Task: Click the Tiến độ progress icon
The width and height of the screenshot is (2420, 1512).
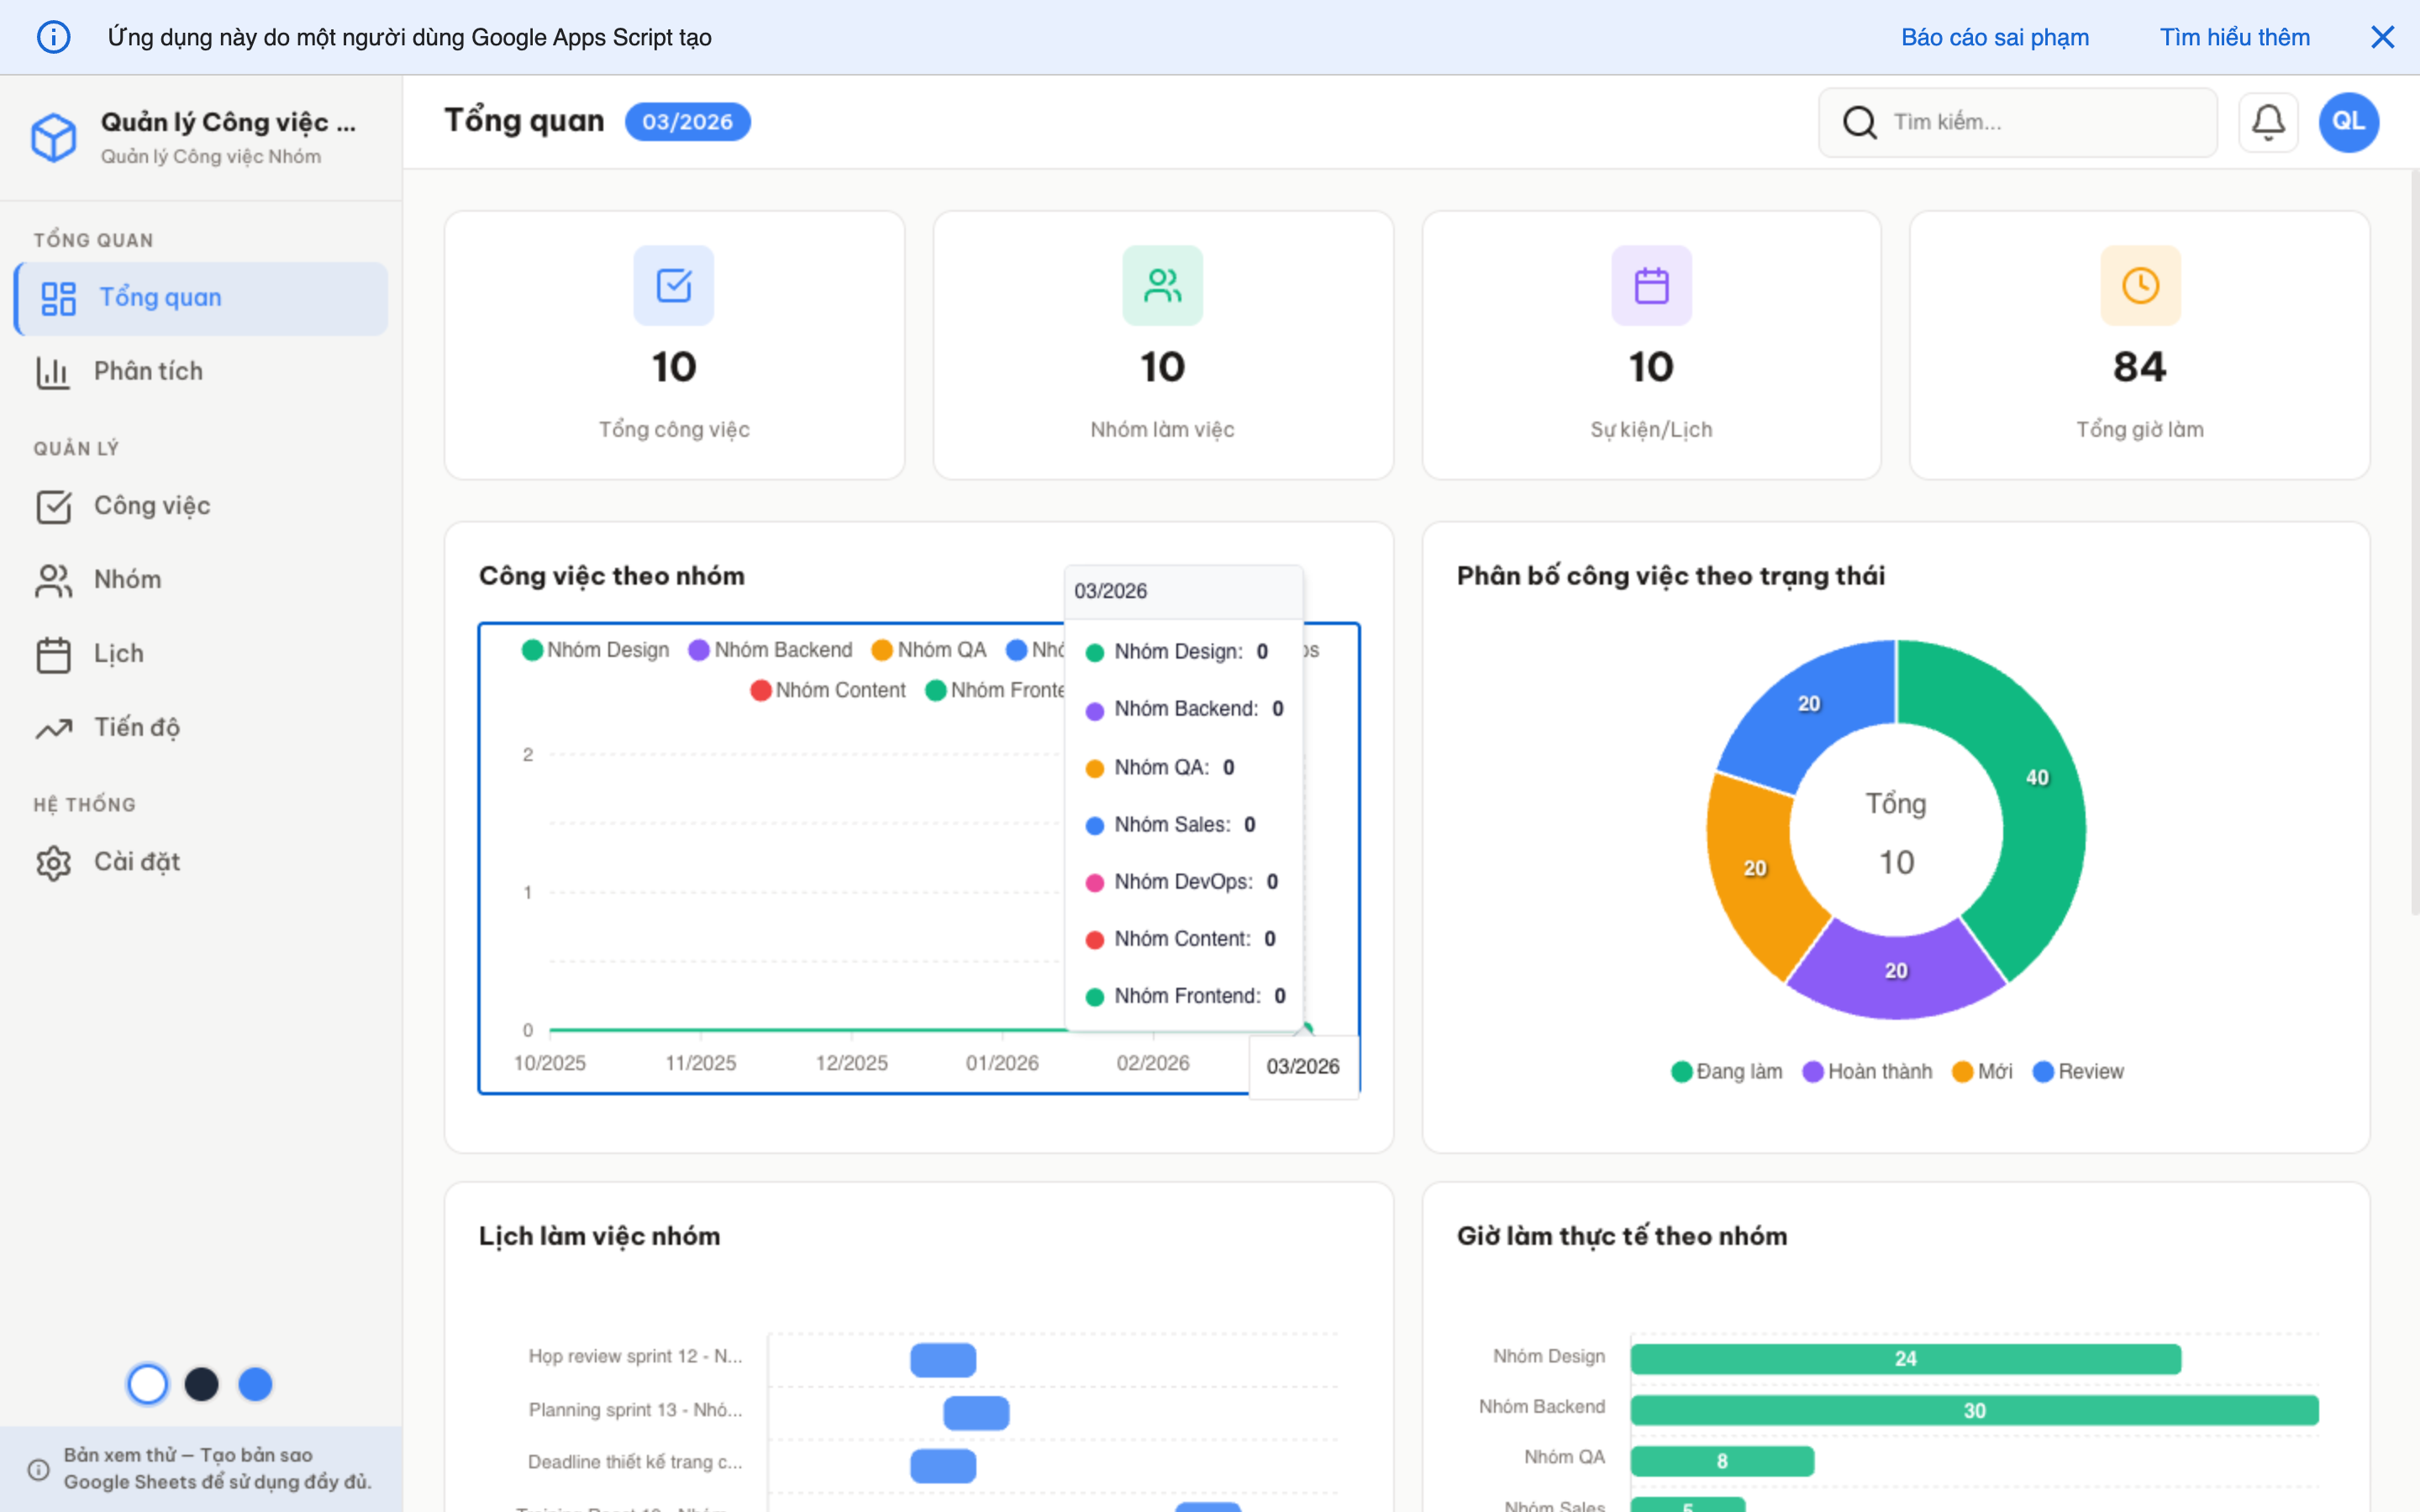Action: [x=53, y=727]
